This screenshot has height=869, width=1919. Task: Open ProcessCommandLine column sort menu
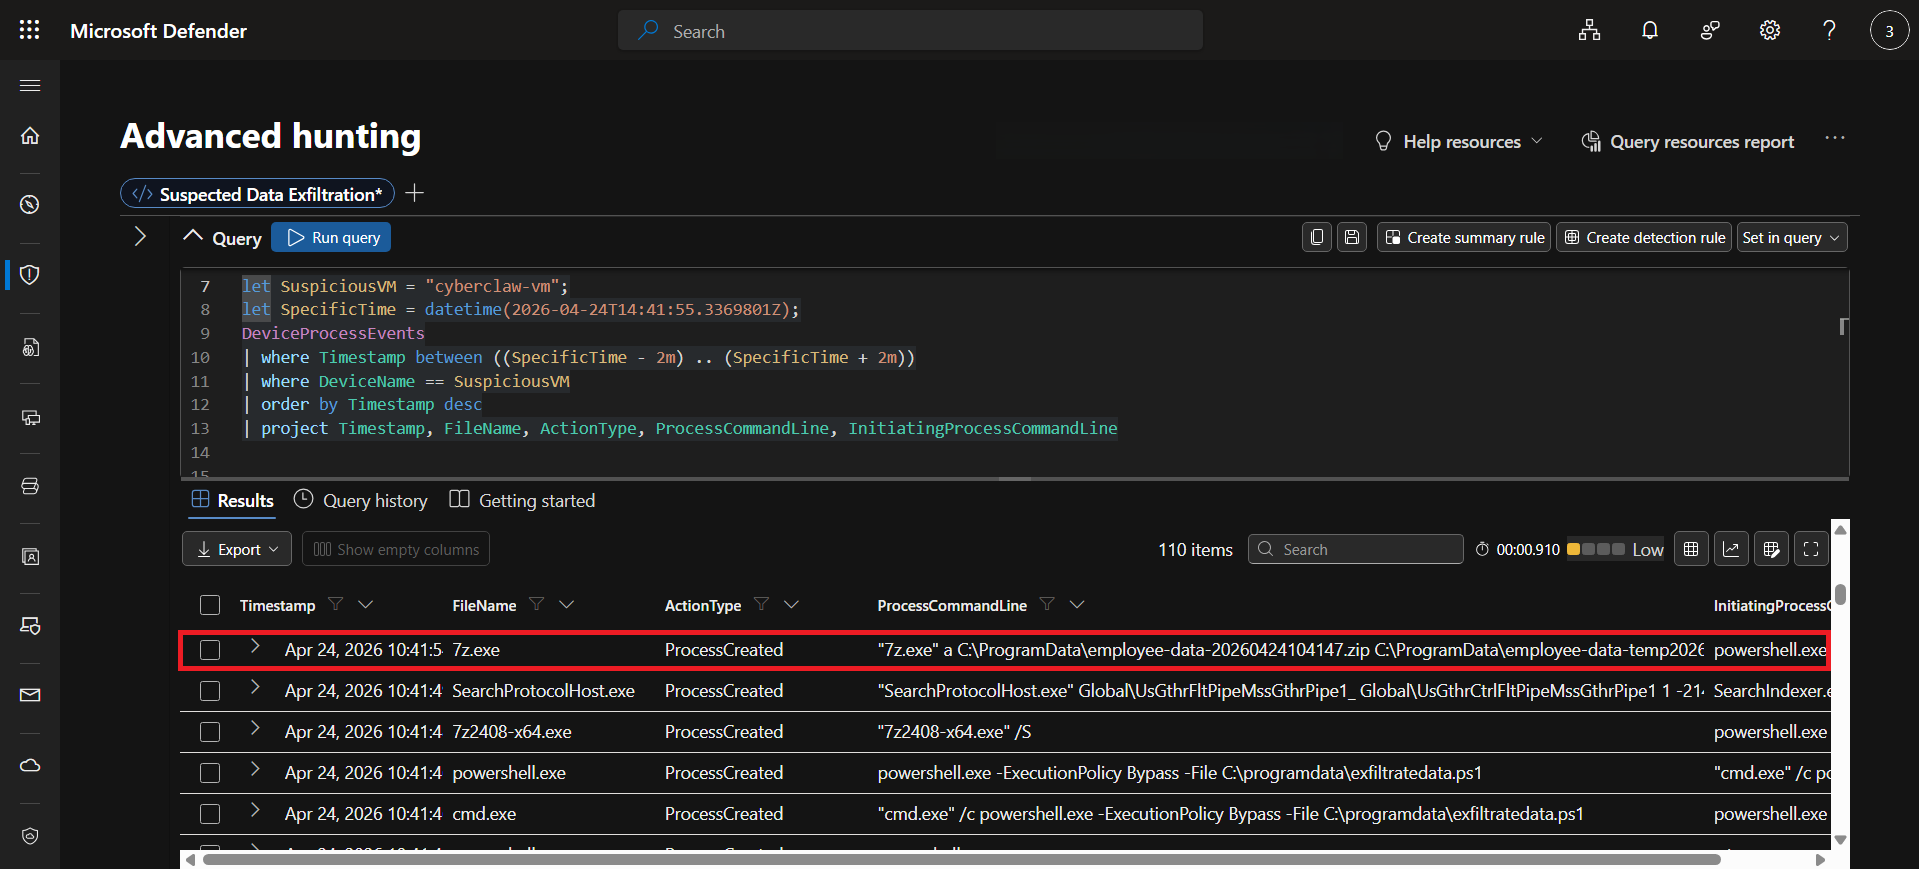[x=1077, y=604]
